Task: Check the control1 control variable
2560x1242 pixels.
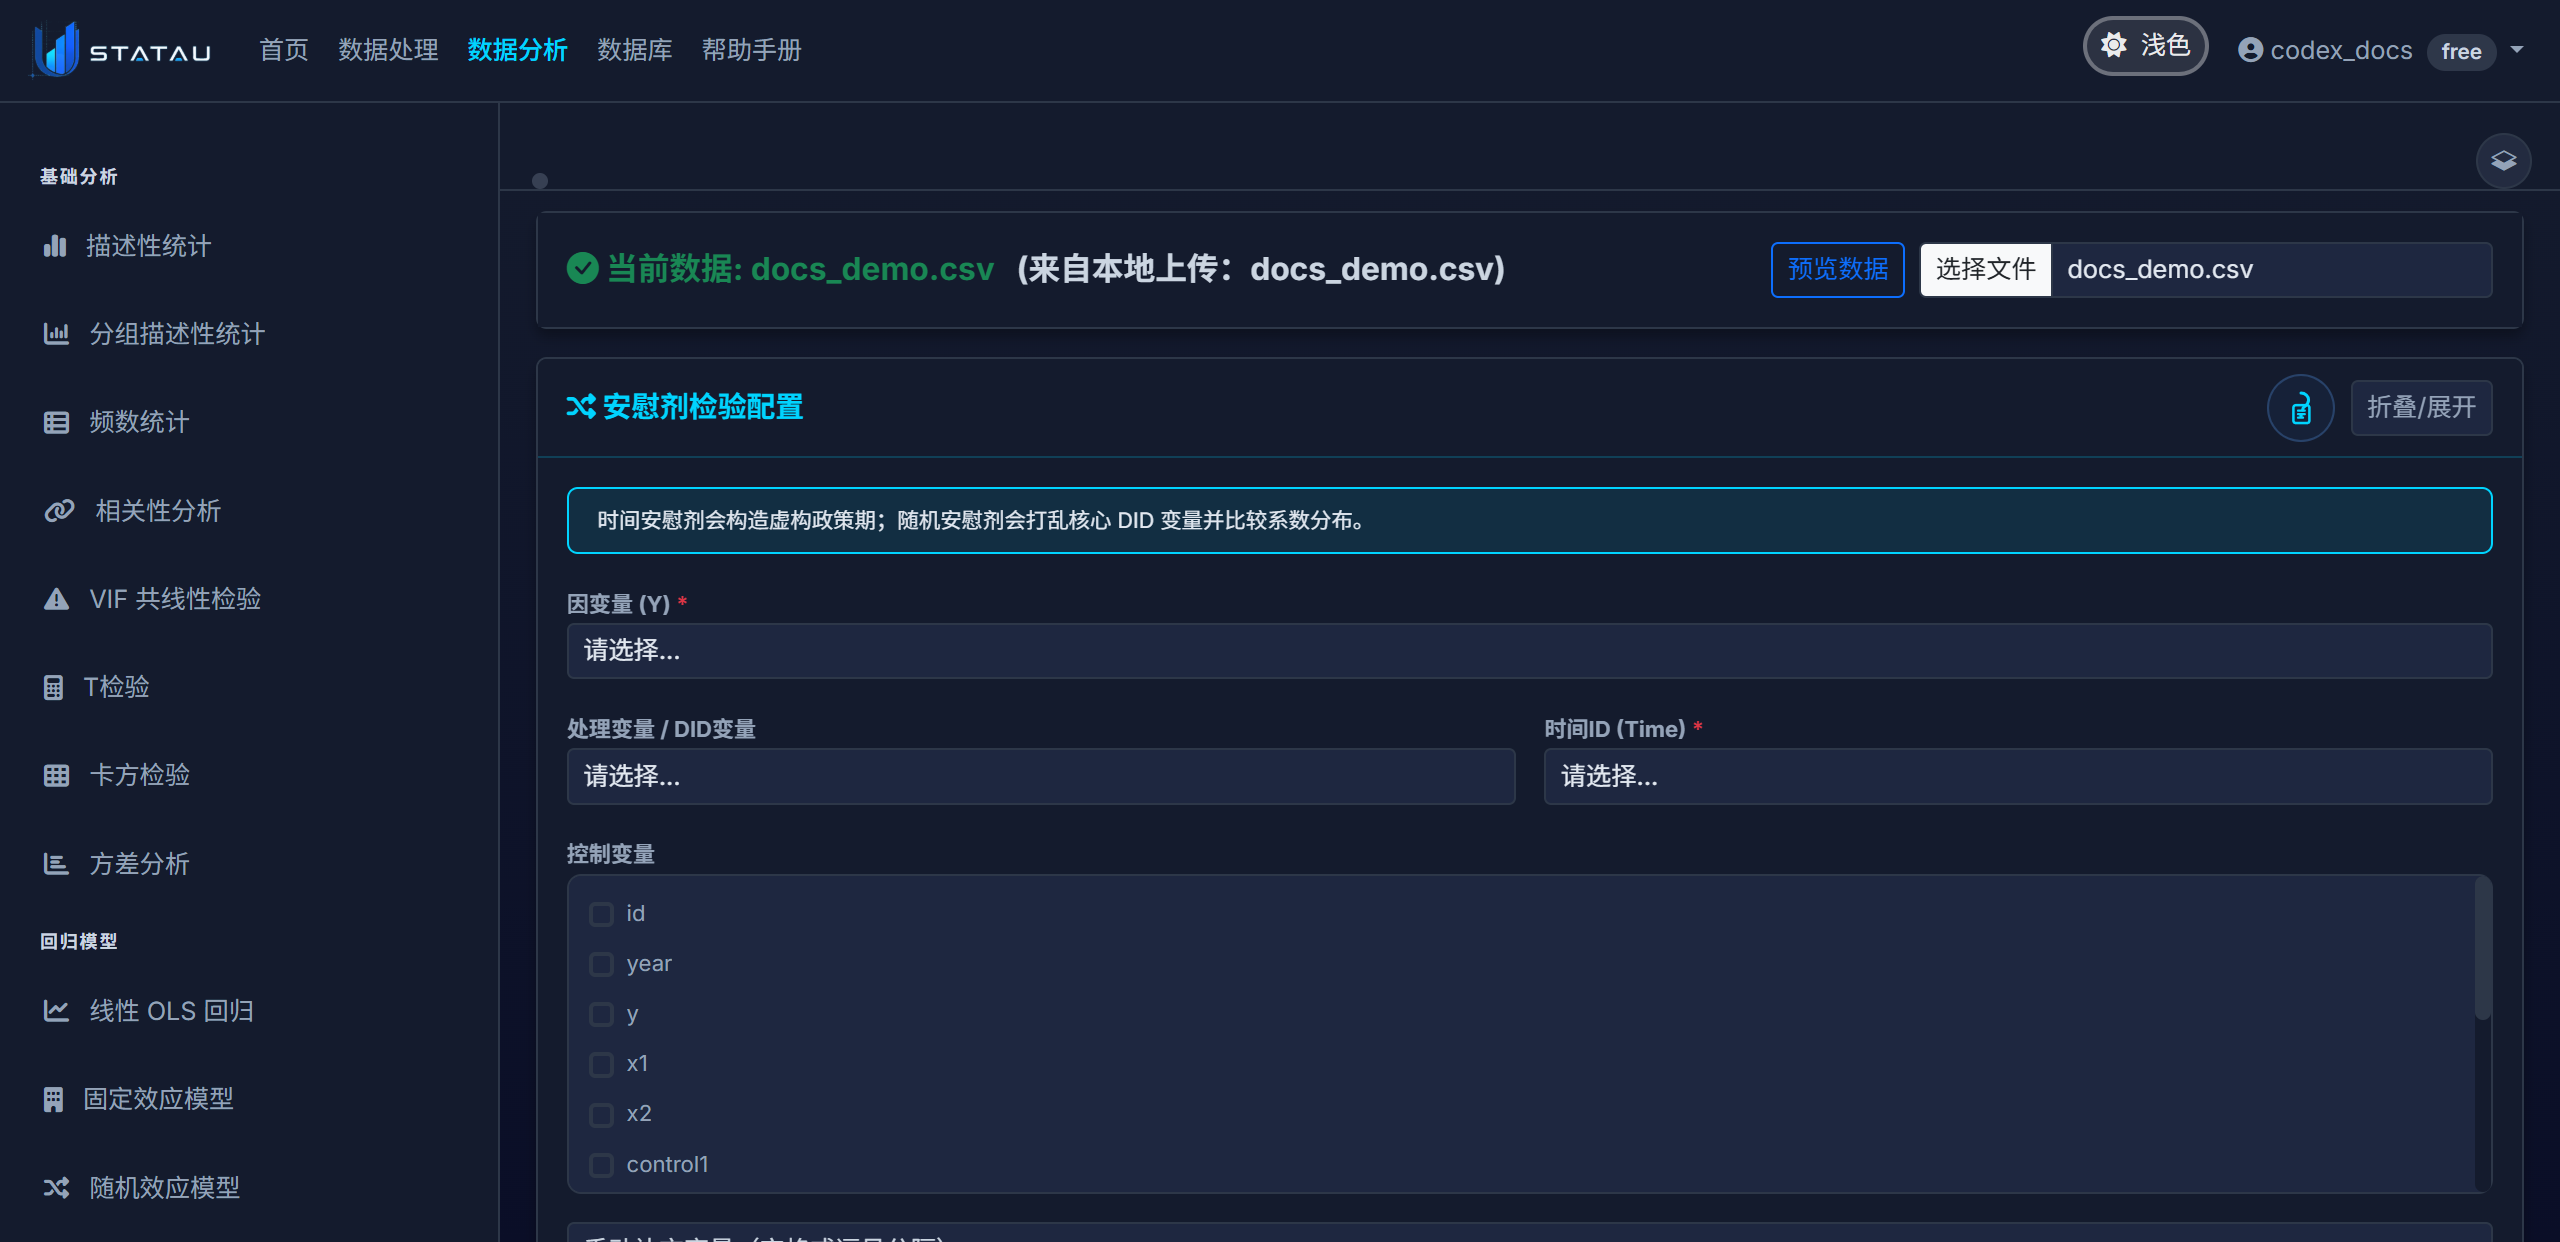Action: tap(601, 1165)
